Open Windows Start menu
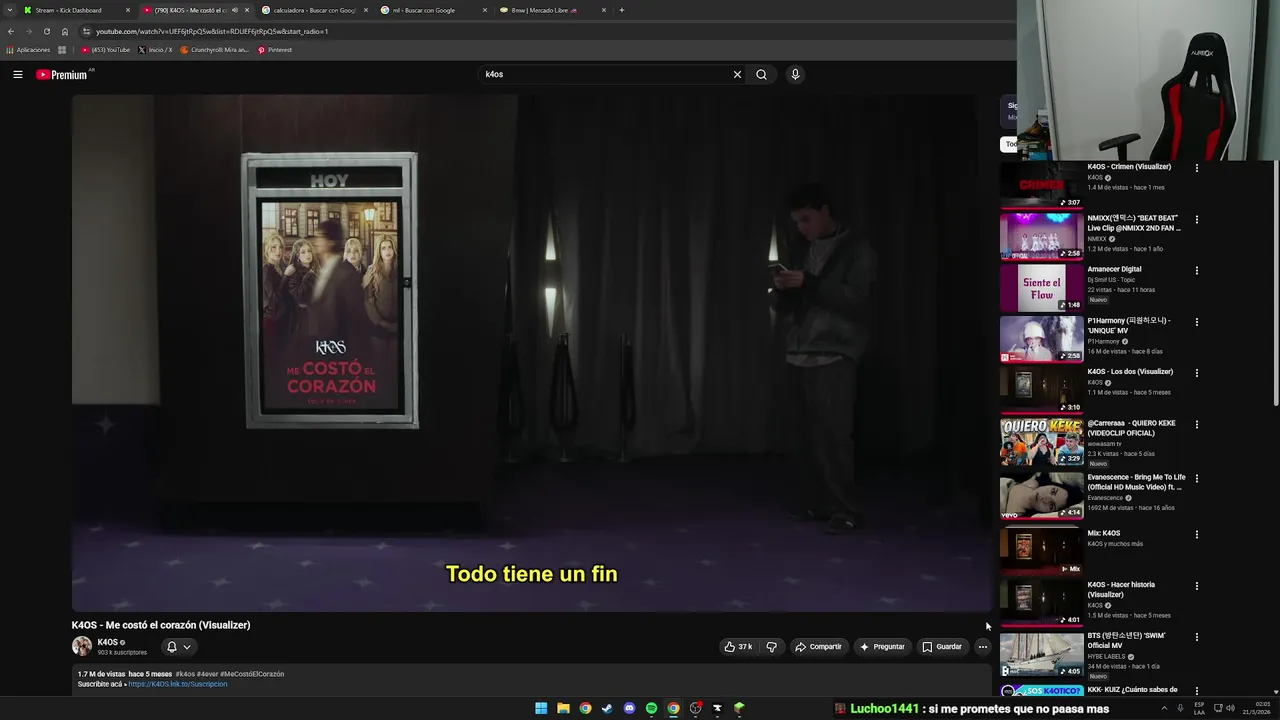 541,708
